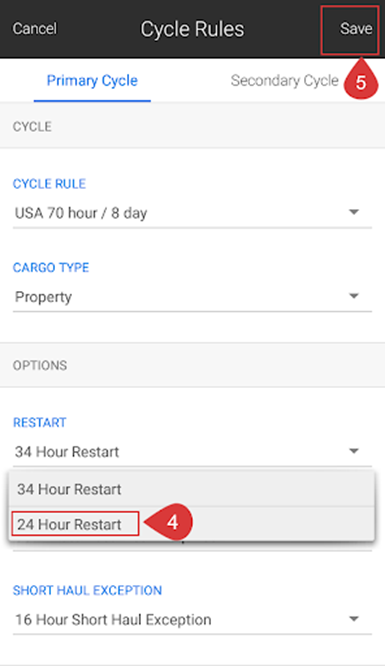The image size is (385, 666).
Task: Click the Cycle Rule dropdown arrow
Action: 354,212
